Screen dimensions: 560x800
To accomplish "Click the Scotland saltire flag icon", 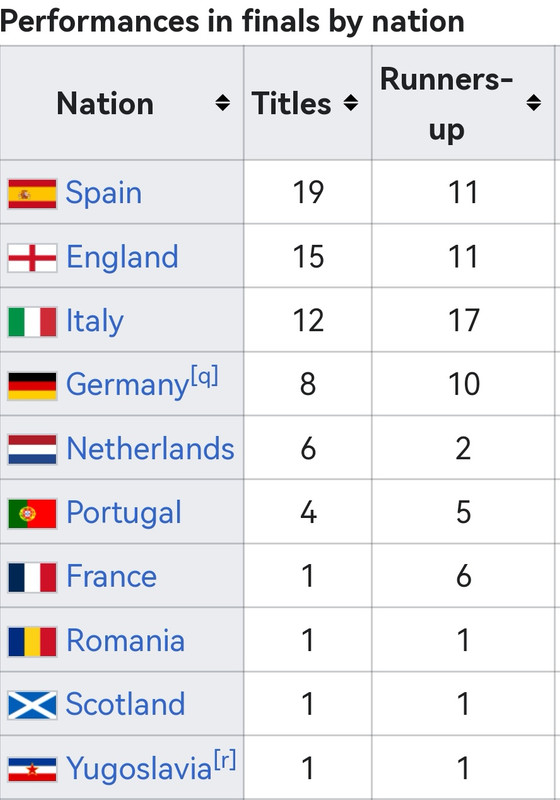I will pos(32,705).
